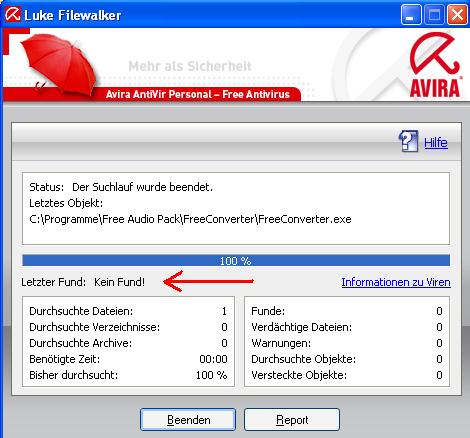Open the Hilfe help link

coord(436,143)
